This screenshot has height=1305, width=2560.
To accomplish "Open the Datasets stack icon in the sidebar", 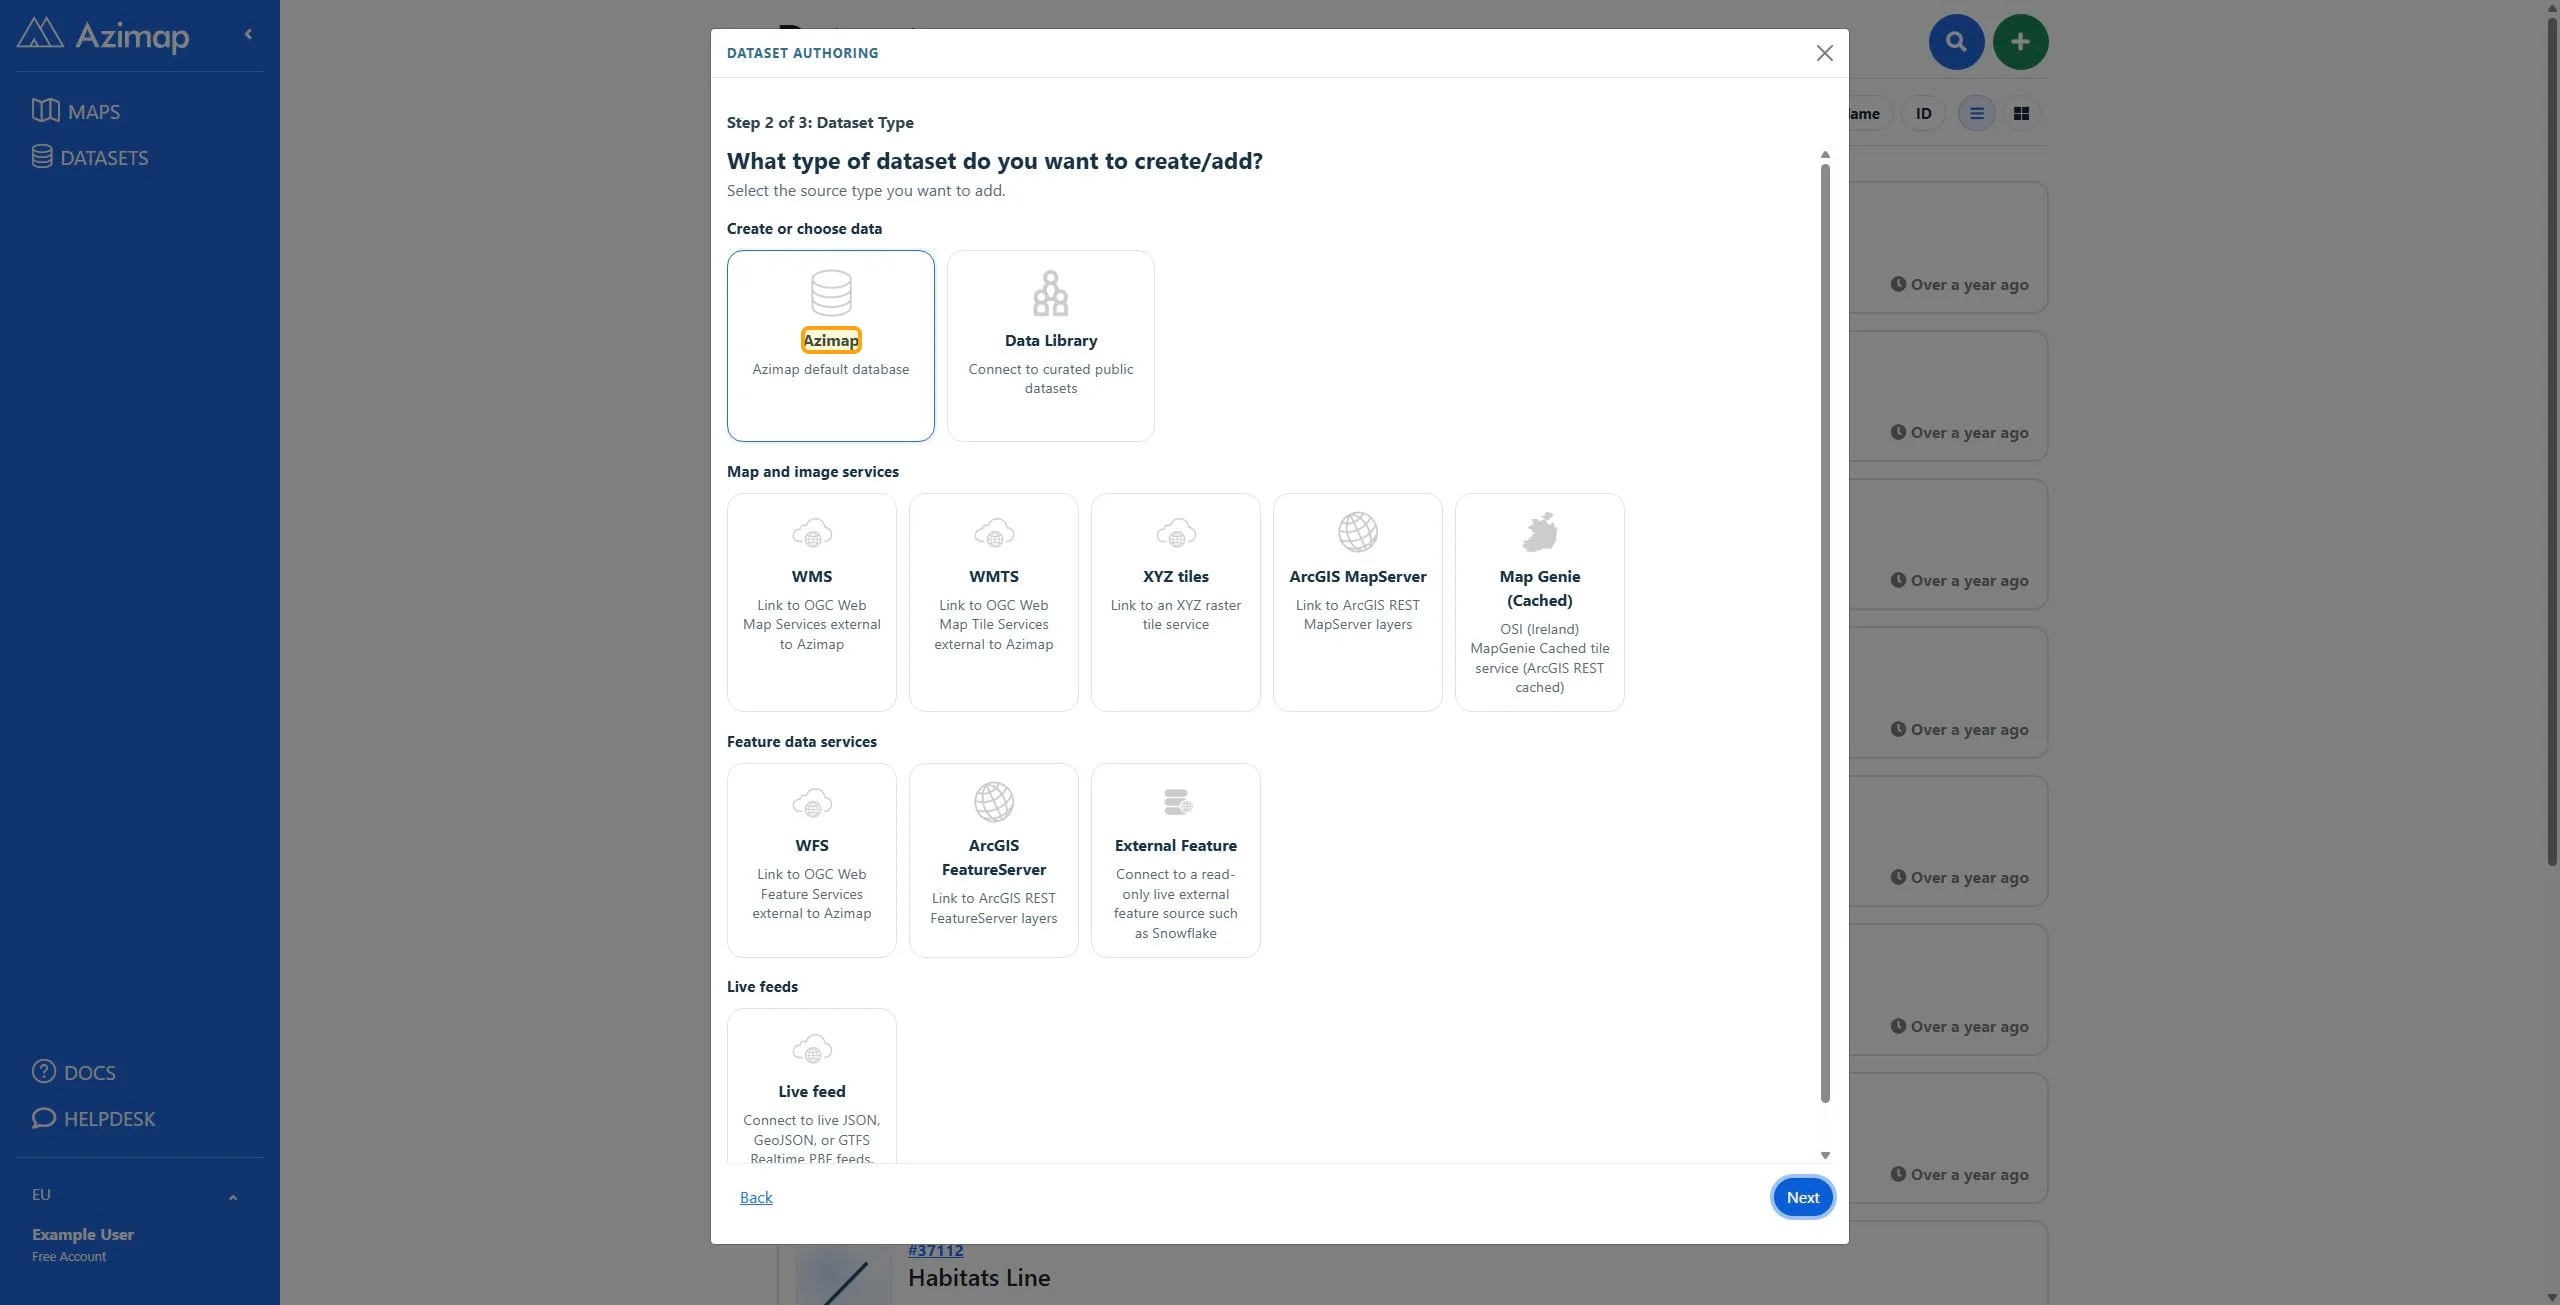I will coord(42,157).
